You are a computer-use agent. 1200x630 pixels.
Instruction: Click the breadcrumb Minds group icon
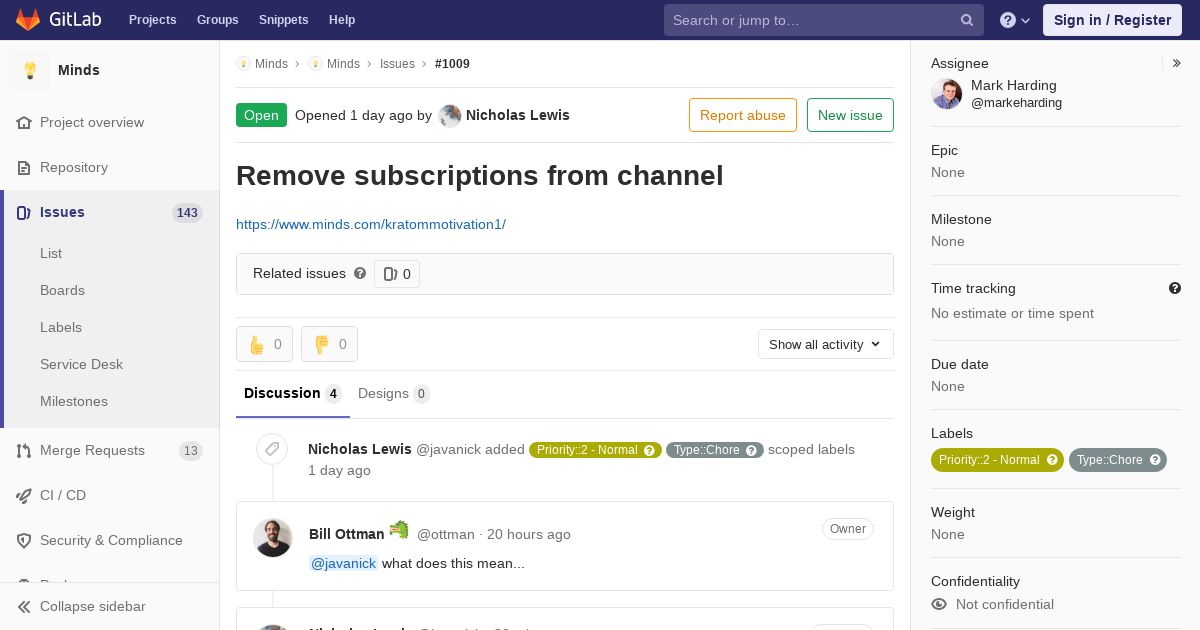(x=244, y=63)
